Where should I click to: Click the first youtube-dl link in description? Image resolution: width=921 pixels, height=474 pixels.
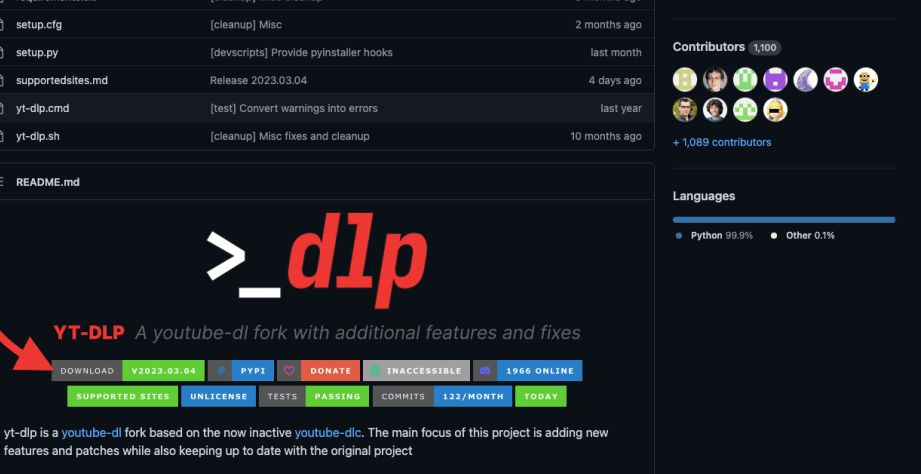point(91,433)
